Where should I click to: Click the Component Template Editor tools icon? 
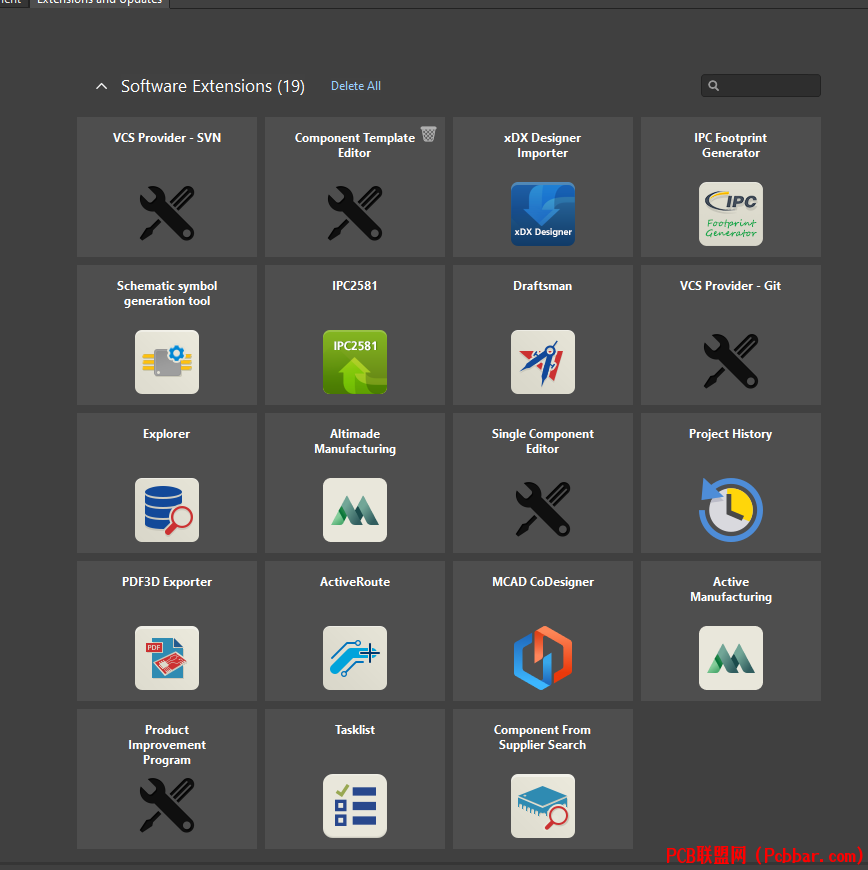pos(355,213)
